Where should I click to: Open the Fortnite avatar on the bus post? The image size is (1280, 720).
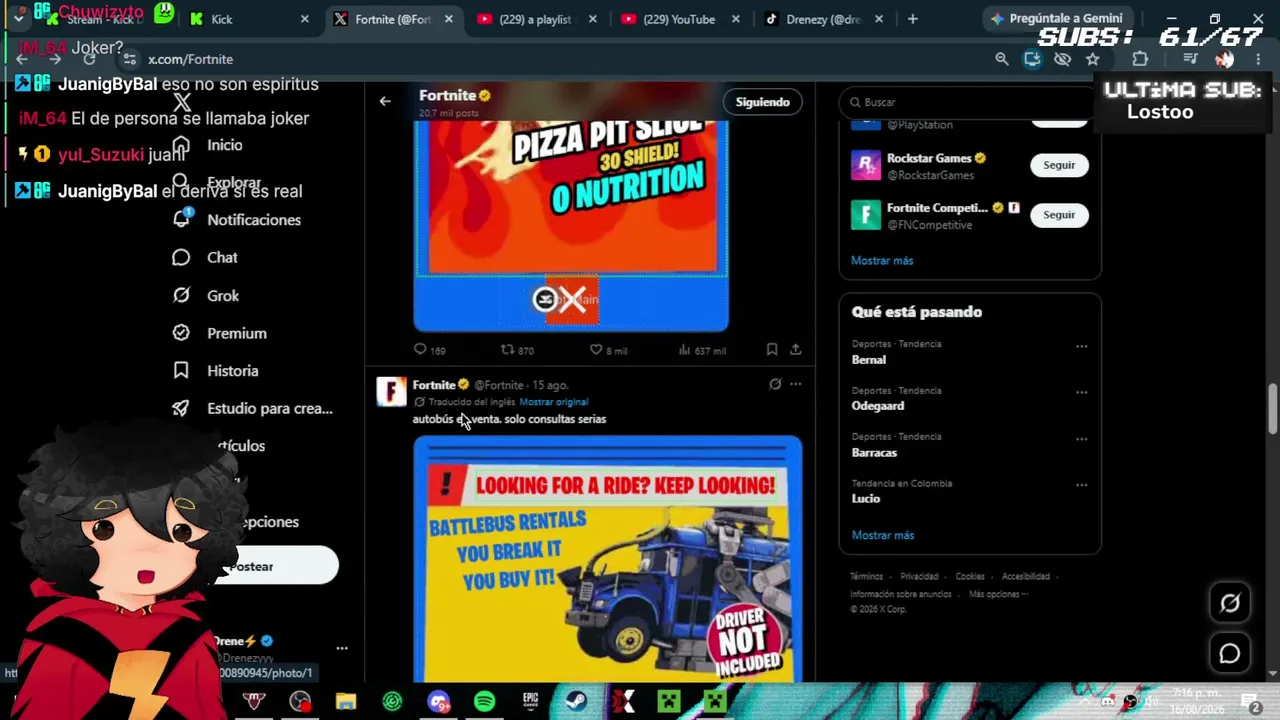[x=391, y=391]
